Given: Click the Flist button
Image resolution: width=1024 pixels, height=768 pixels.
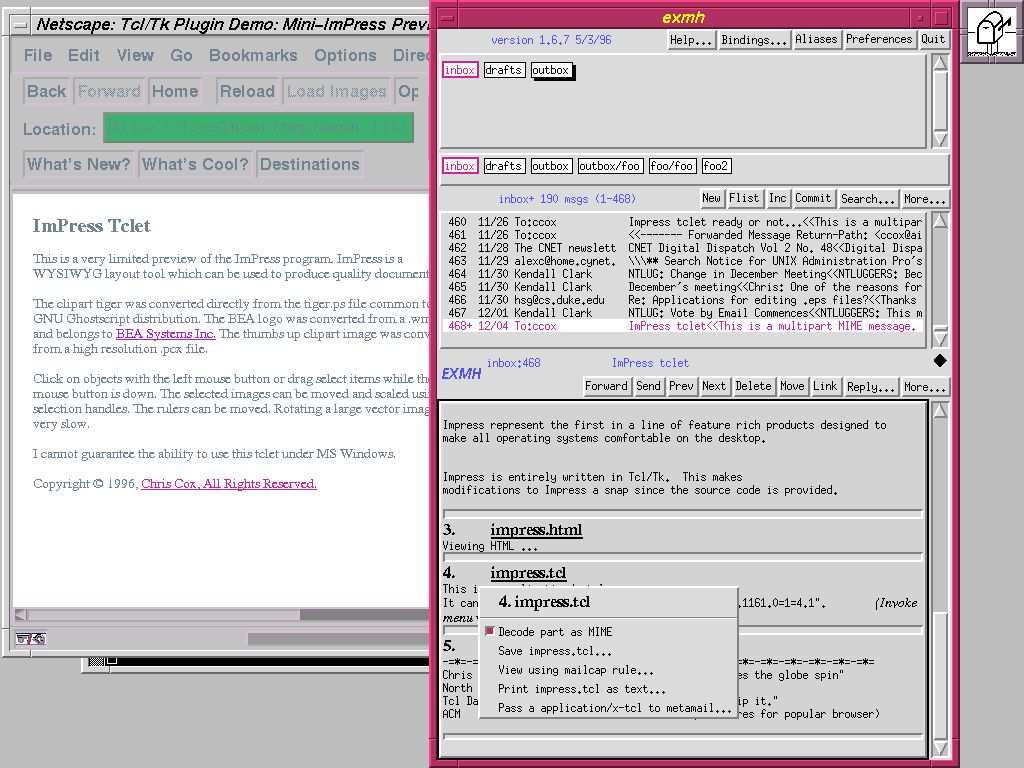Looking at the screenshot, I should 744,199.
